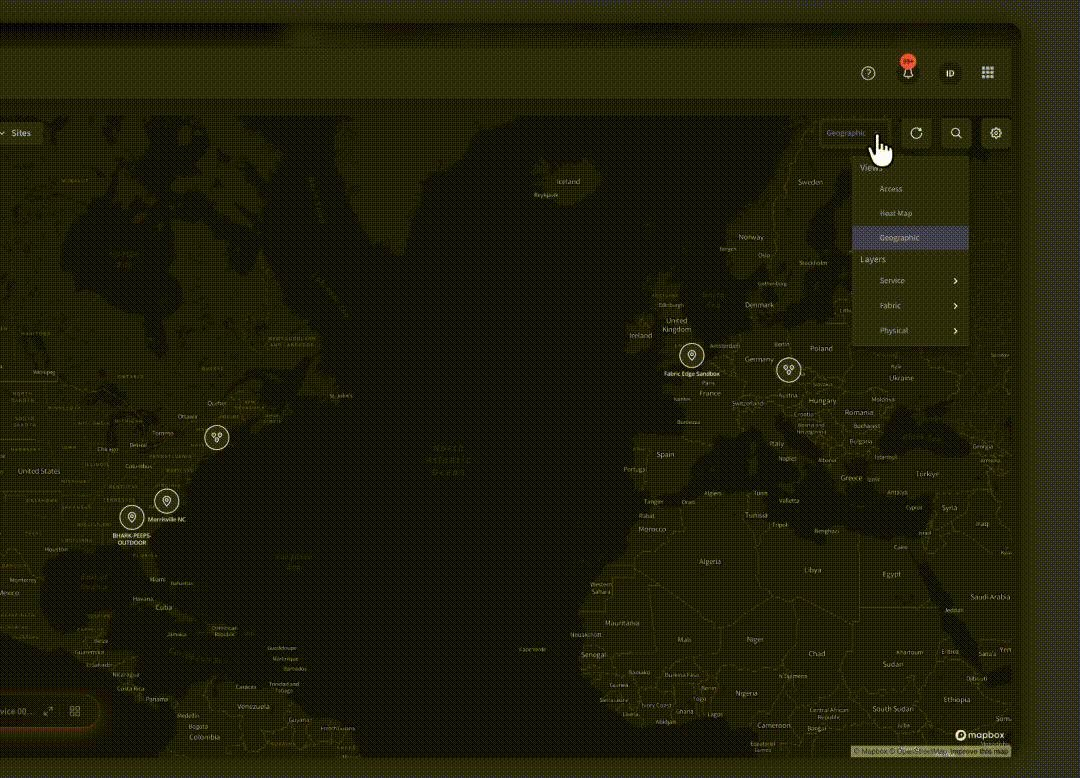Viewport: 1080px width, 778px height.
Task: Open the map search magnifier
Action: [956, 133]
